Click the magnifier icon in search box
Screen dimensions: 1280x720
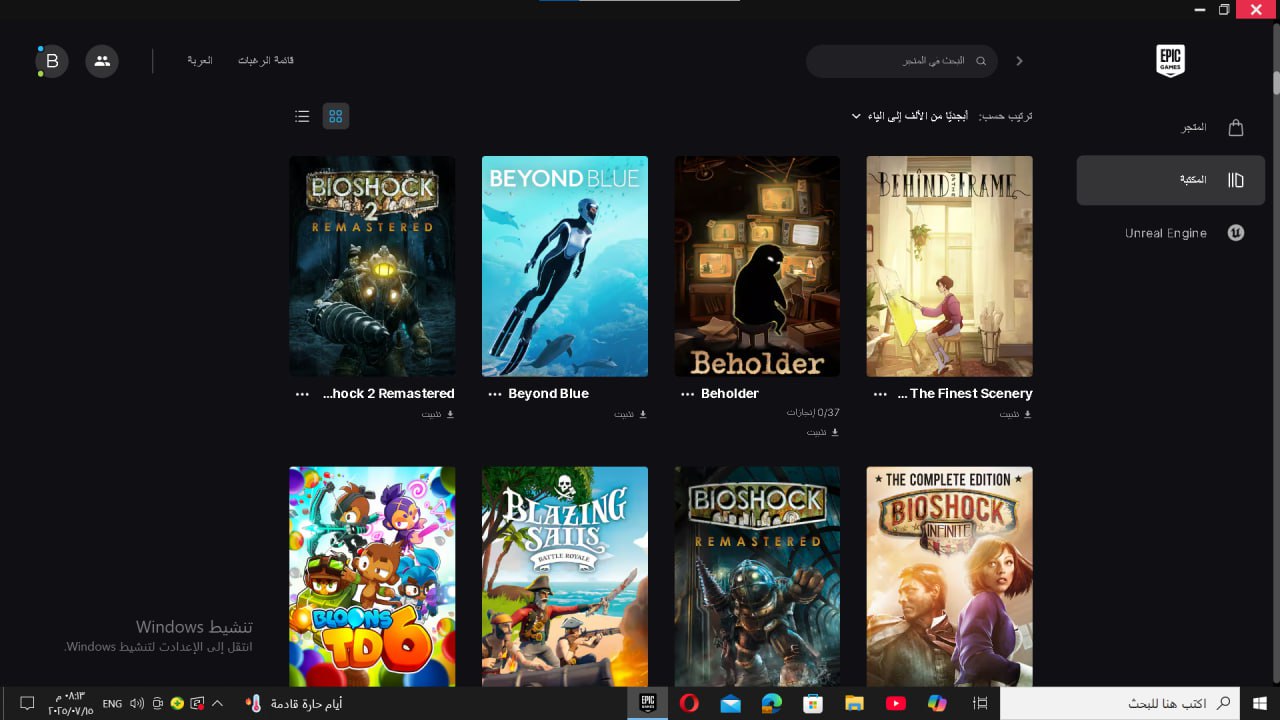(x=981, y=61)
